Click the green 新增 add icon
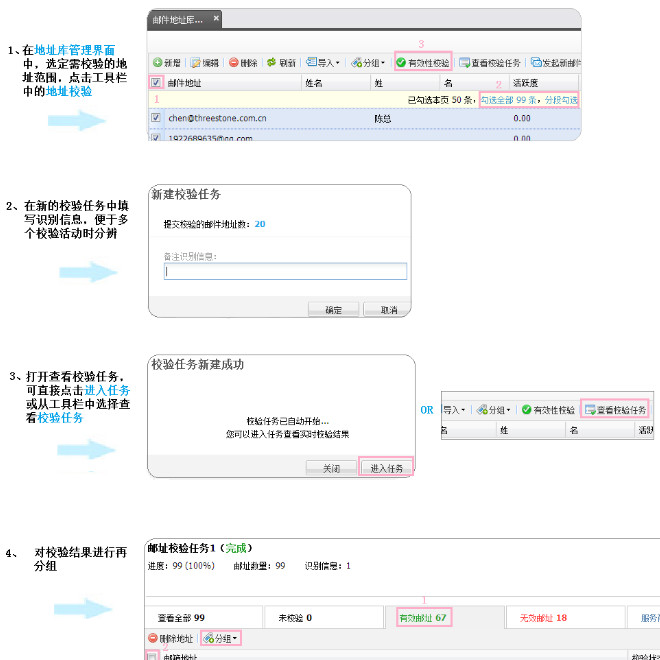 [157, 63]
